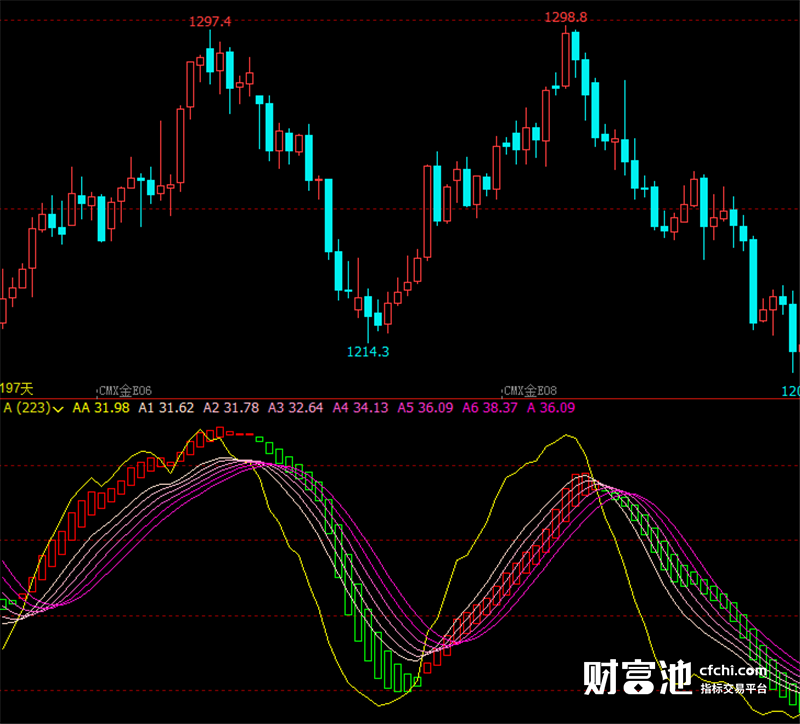Click the CMX金E08 contract marker
800x724 pixels.
530,391
